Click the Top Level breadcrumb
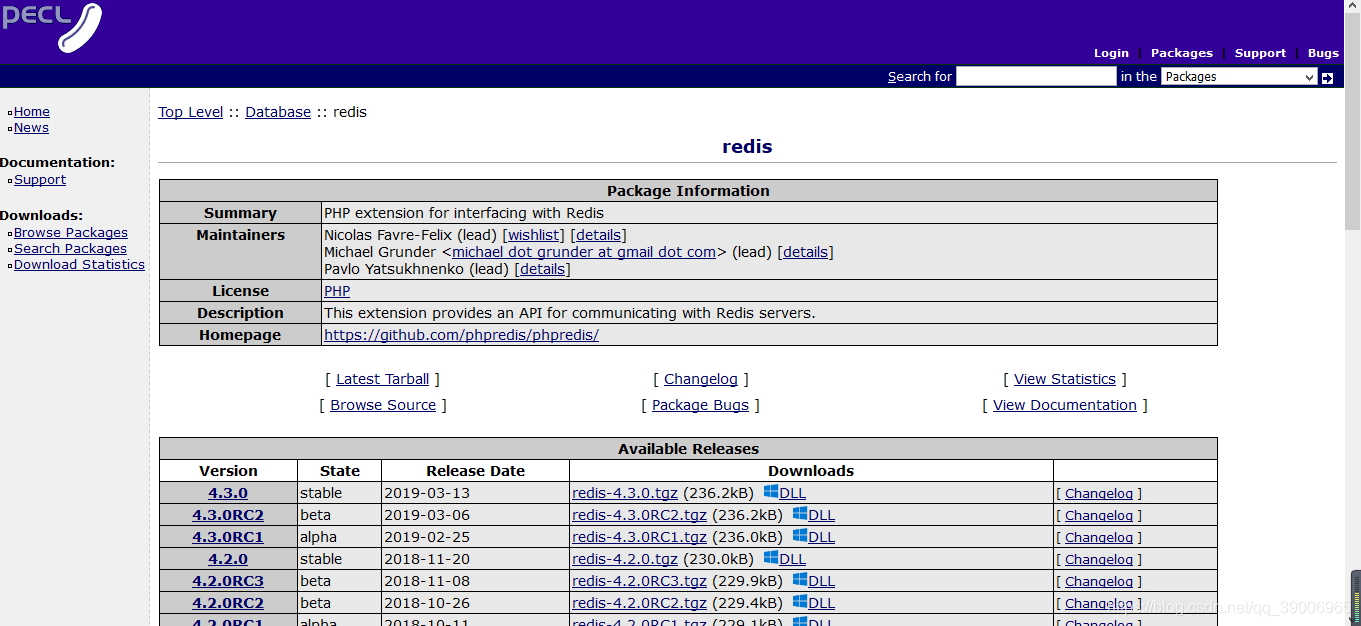The width and height of the screenshot is (1361, 626). coord(190,112)
